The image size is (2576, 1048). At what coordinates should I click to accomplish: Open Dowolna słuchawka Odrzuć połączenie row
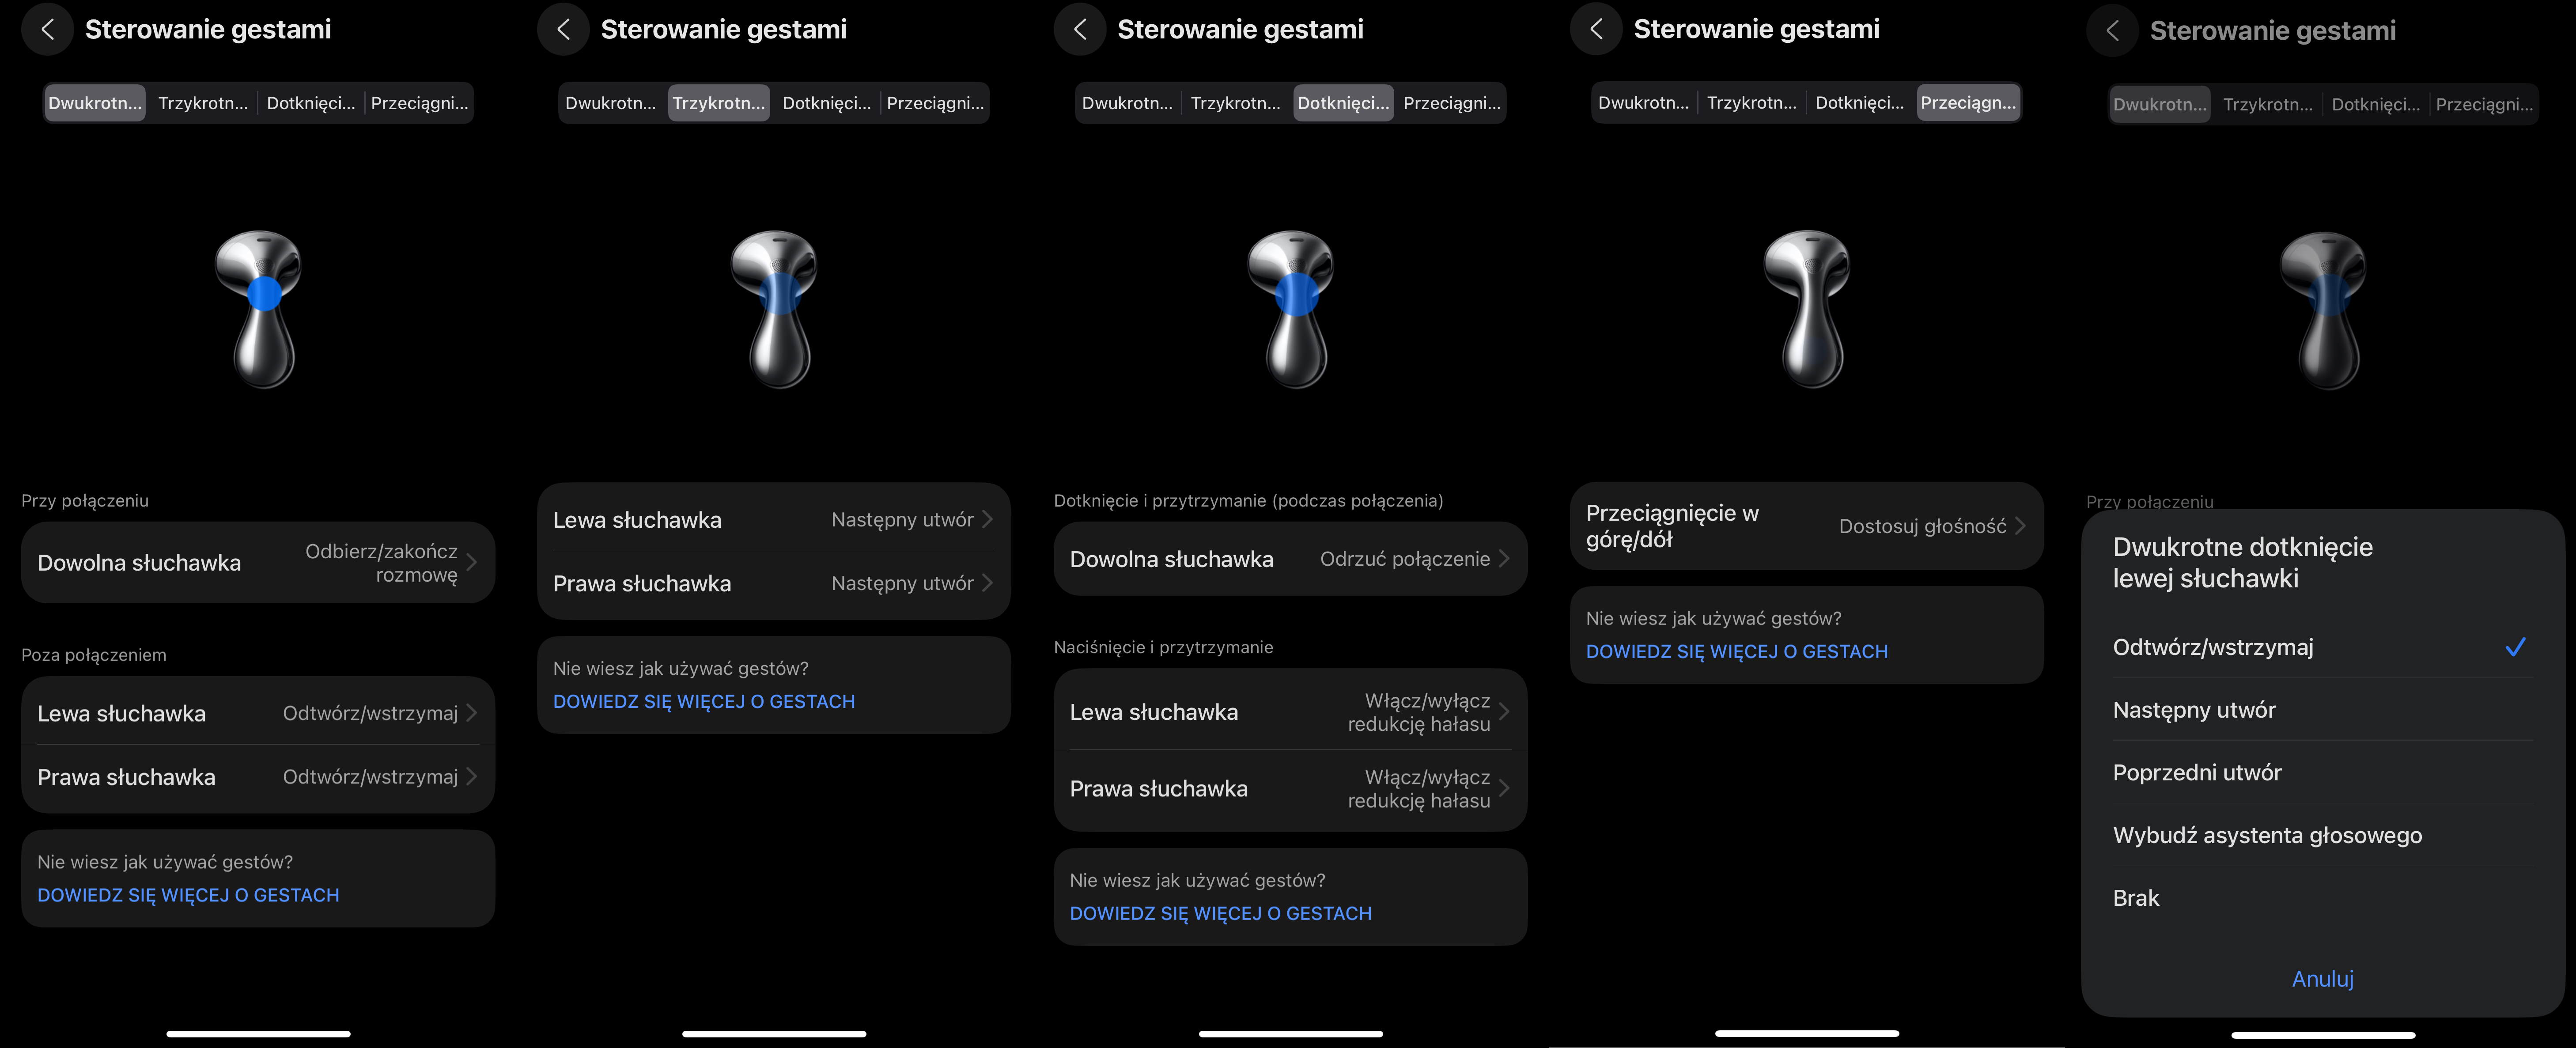click(x=1290, y=559)
